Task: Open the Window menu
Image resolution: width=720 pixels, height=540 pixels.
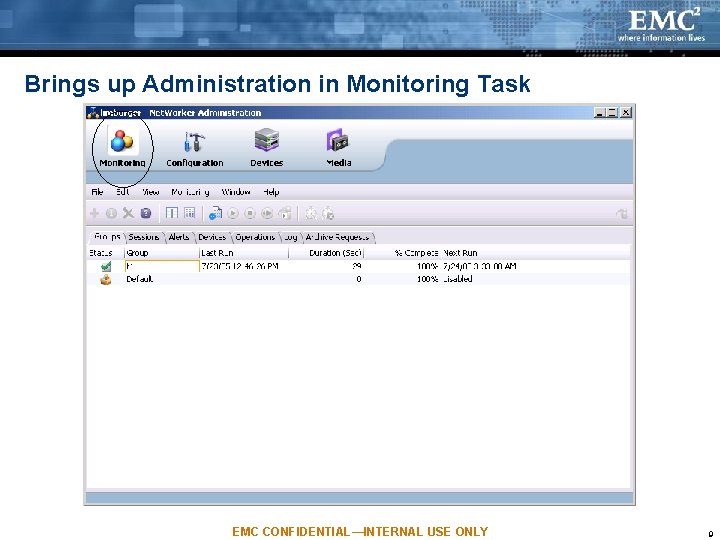Action: (236, 192)
